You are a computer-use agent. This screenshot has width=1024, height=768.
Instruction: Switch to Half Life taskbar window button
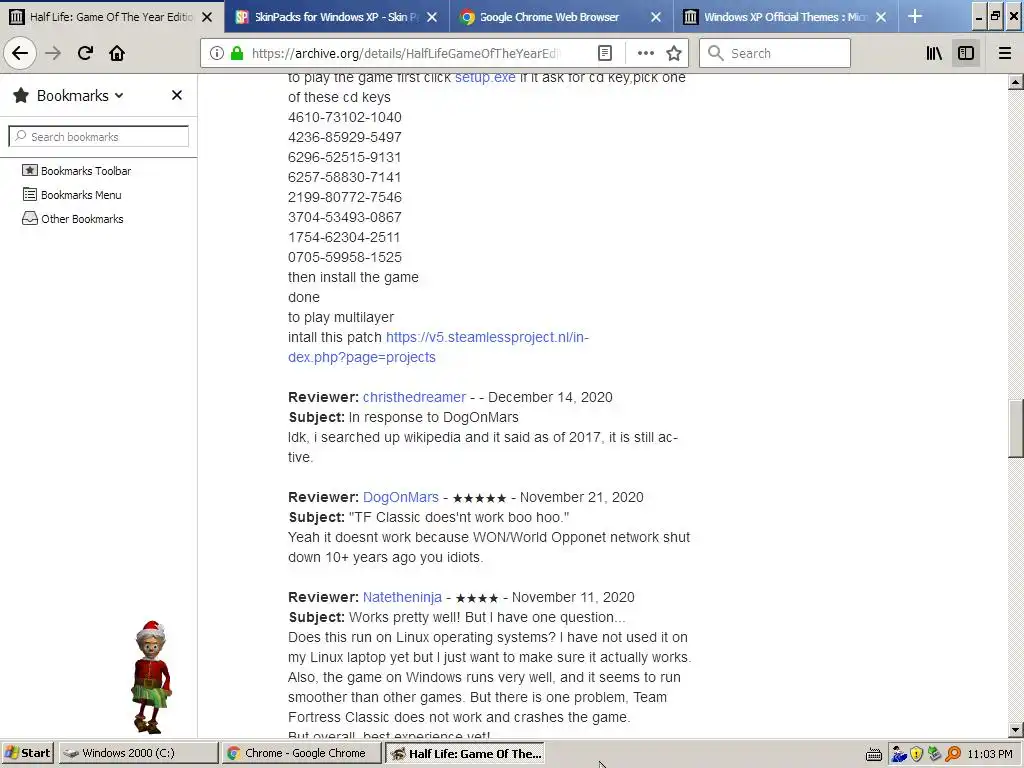tap(464, 753)
